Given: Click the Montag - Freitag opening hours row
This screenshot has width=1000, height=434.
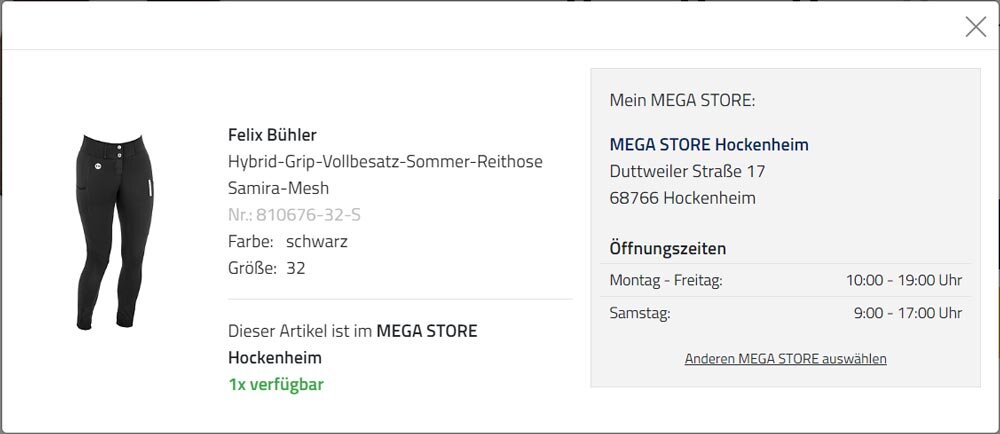Looking at the screenshot, I should coord(786,280).
